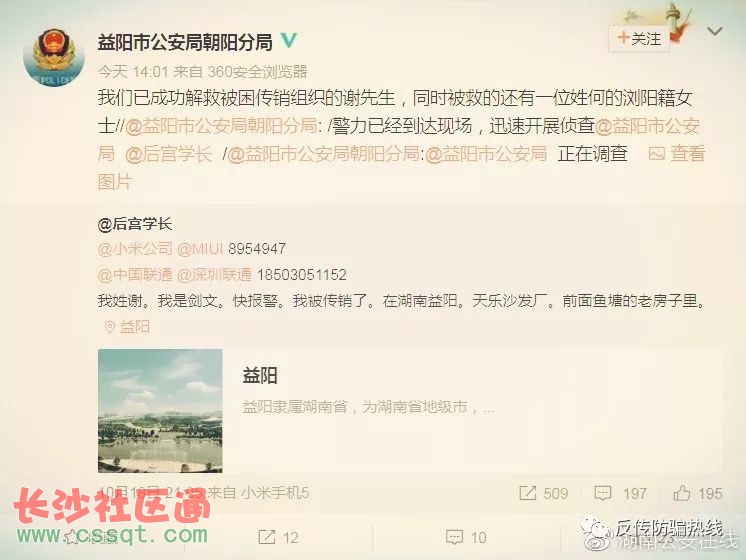Open the 益阳市公安局朝阳分局 account name
The image size is (746, 560).
click(x=185, y=42)
